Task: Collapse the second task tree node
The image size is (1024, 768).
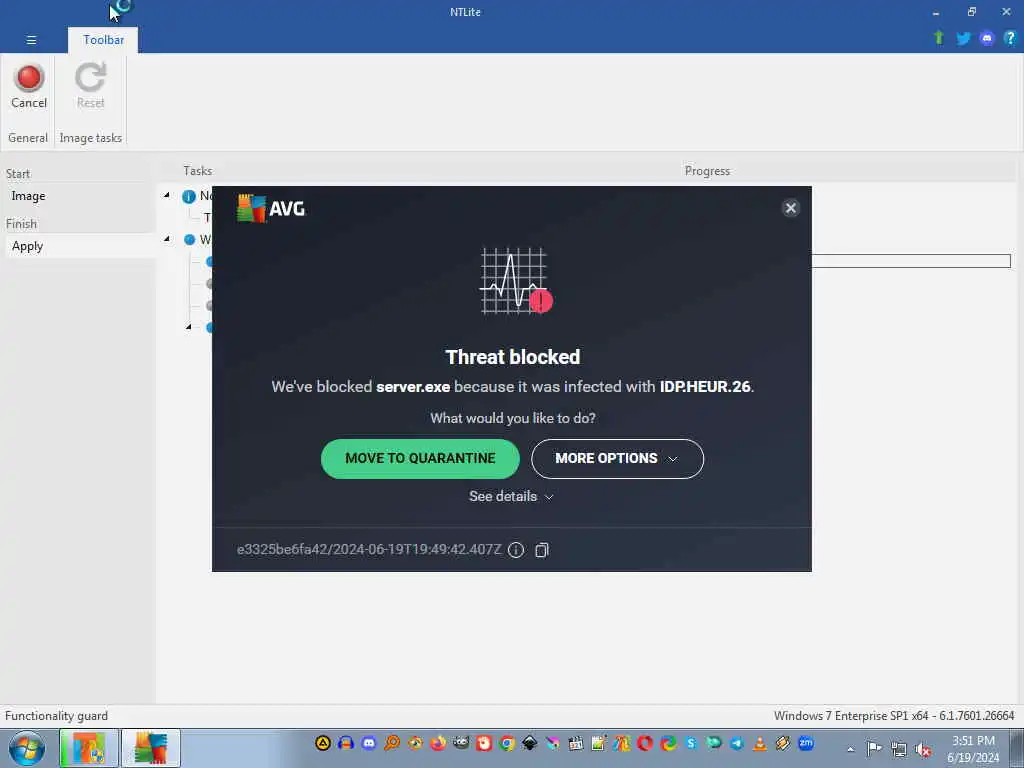Action: [x=167, y=239]
